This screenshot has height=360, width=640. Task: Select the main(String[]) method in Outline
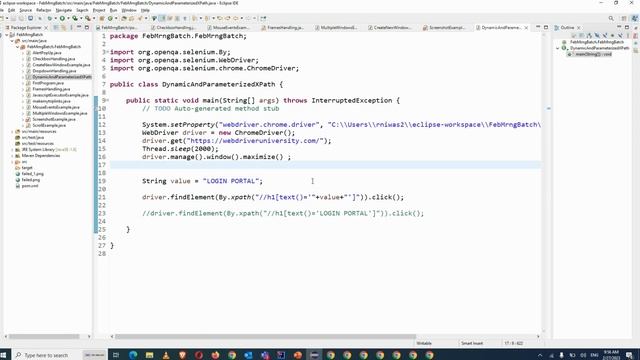pos(593,54)
